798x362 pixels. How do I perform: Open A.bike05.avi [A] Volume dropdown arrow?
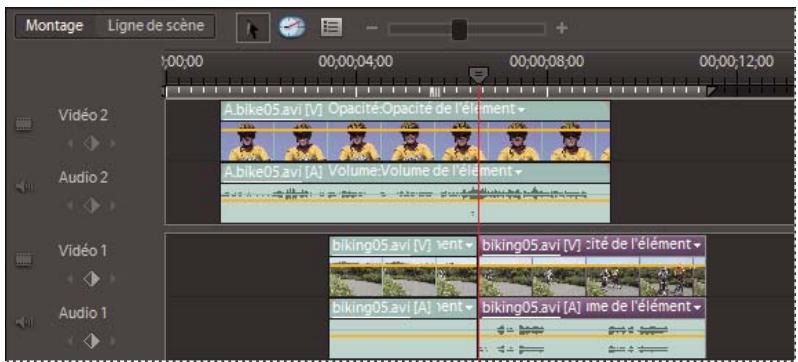coord(518,173)
